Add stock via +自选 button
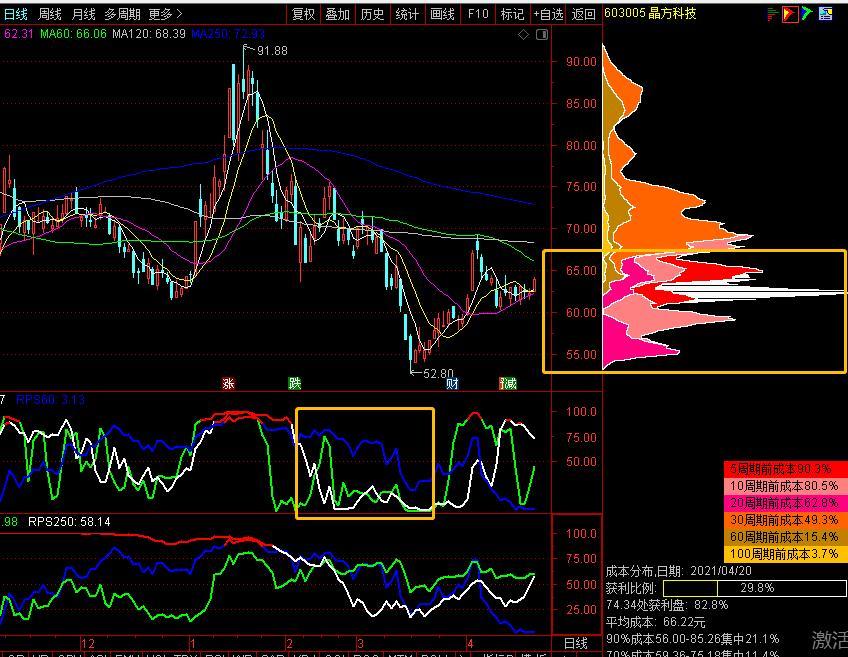 click(x=548, y=14)
